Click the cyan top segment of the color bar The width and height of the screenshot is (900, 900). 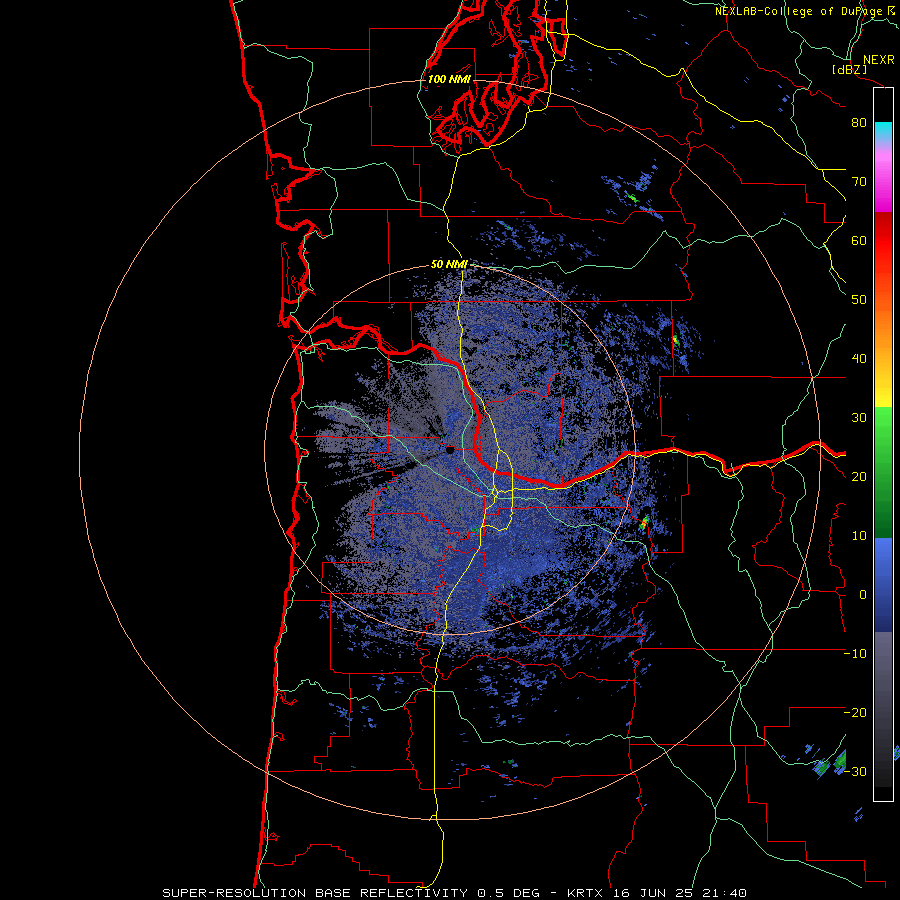883,131
